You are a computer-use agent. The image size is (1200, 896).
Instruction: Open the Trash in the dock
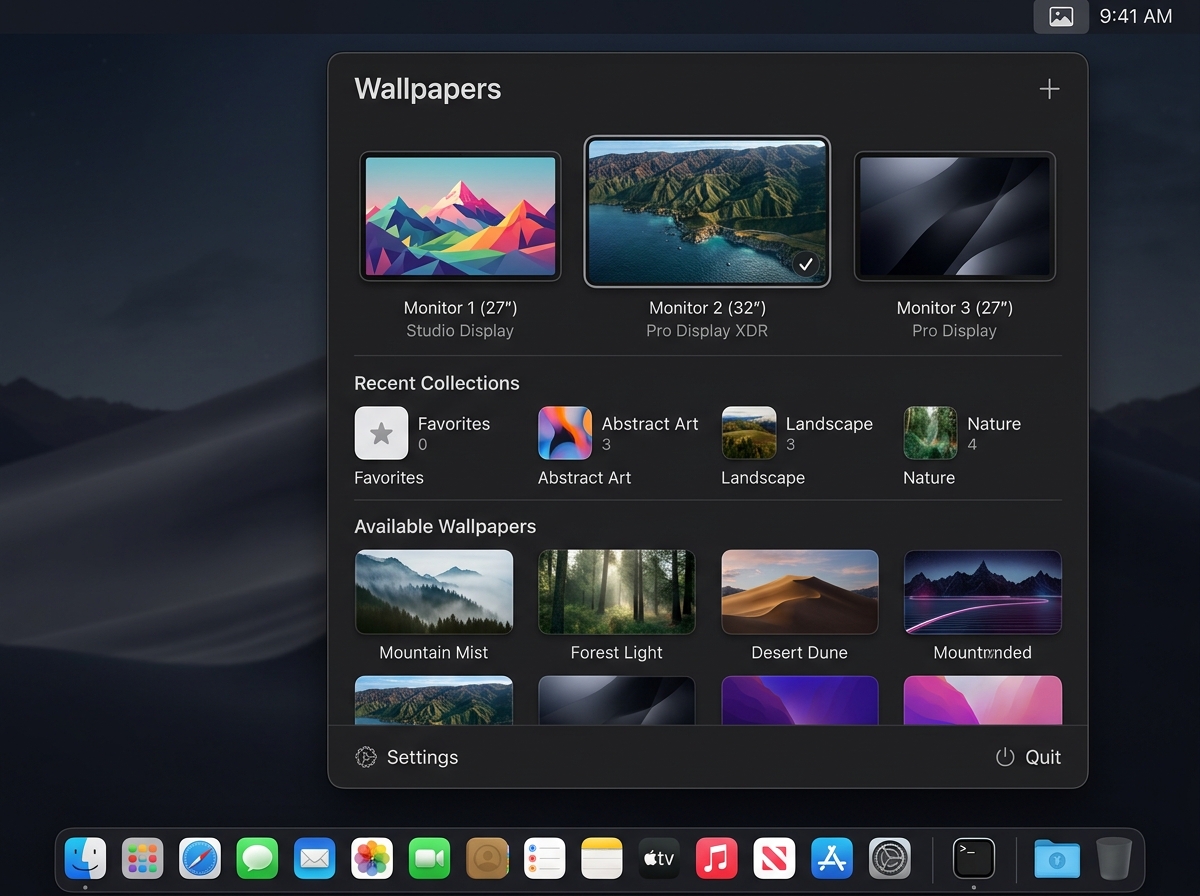coord(1114,858)
